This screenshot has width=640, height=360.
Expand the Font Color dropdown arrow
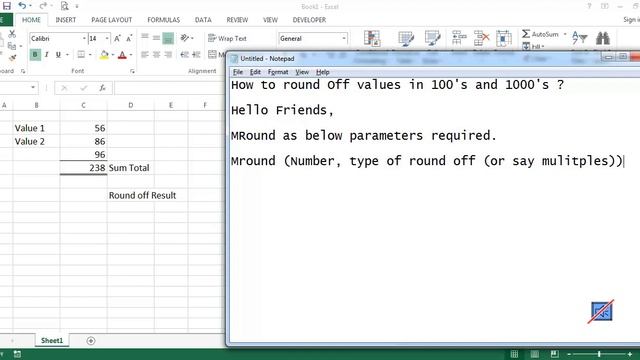tap(131, 54)
